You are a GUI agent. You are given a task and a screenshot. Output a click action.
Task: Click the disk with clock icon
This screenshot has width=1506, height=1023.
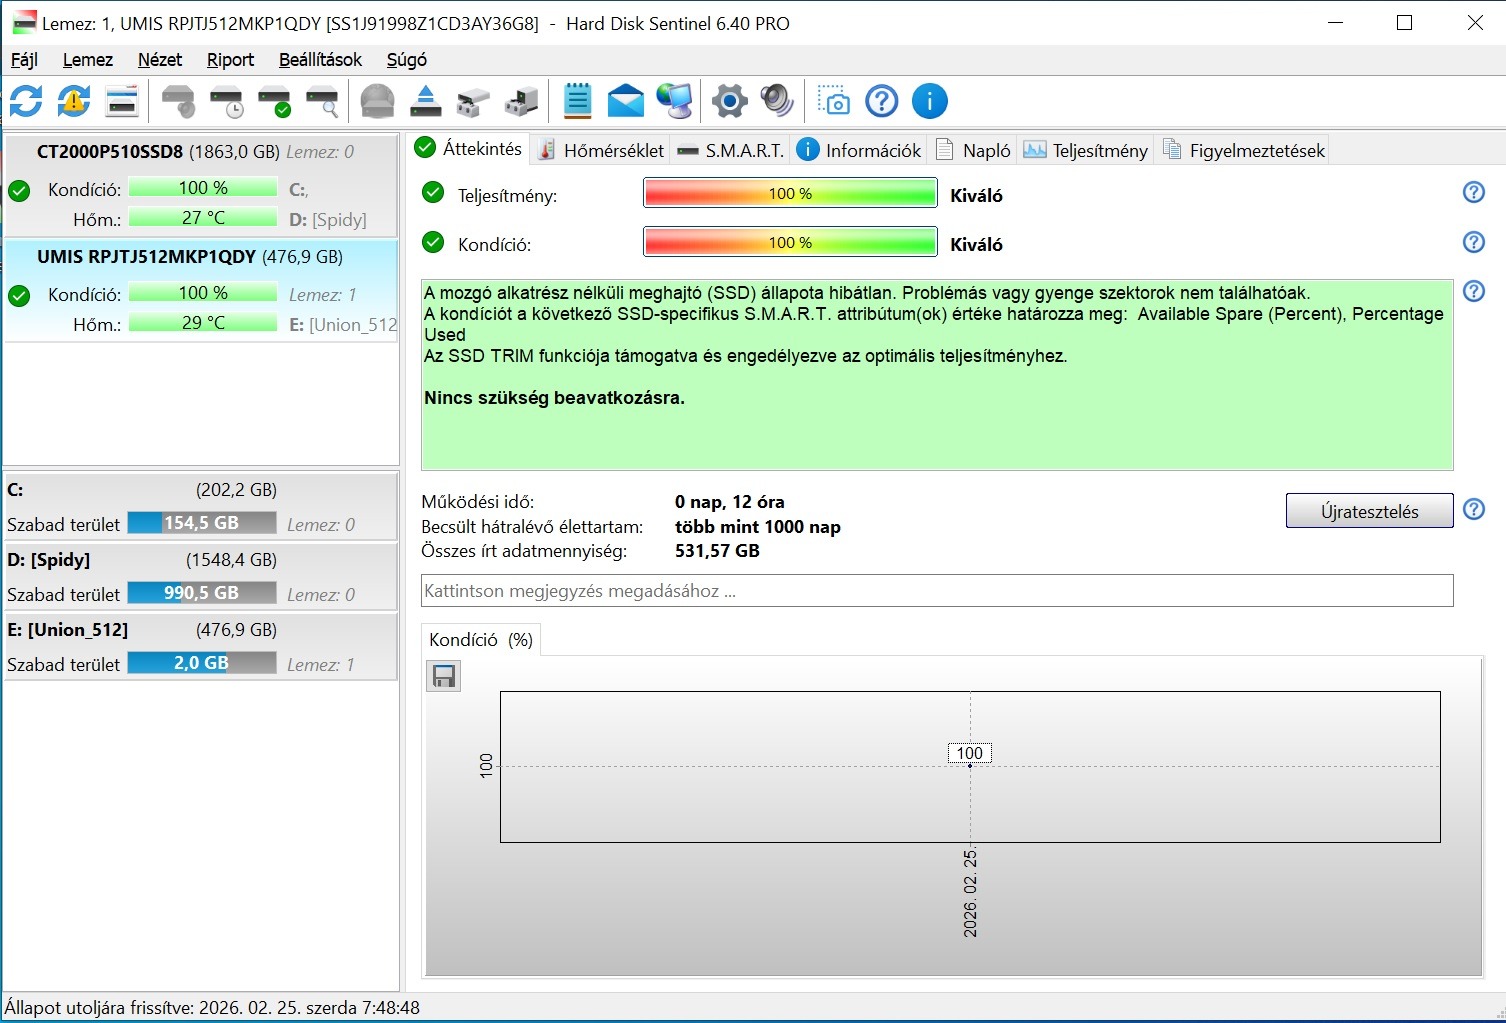[x=227, y=101]
